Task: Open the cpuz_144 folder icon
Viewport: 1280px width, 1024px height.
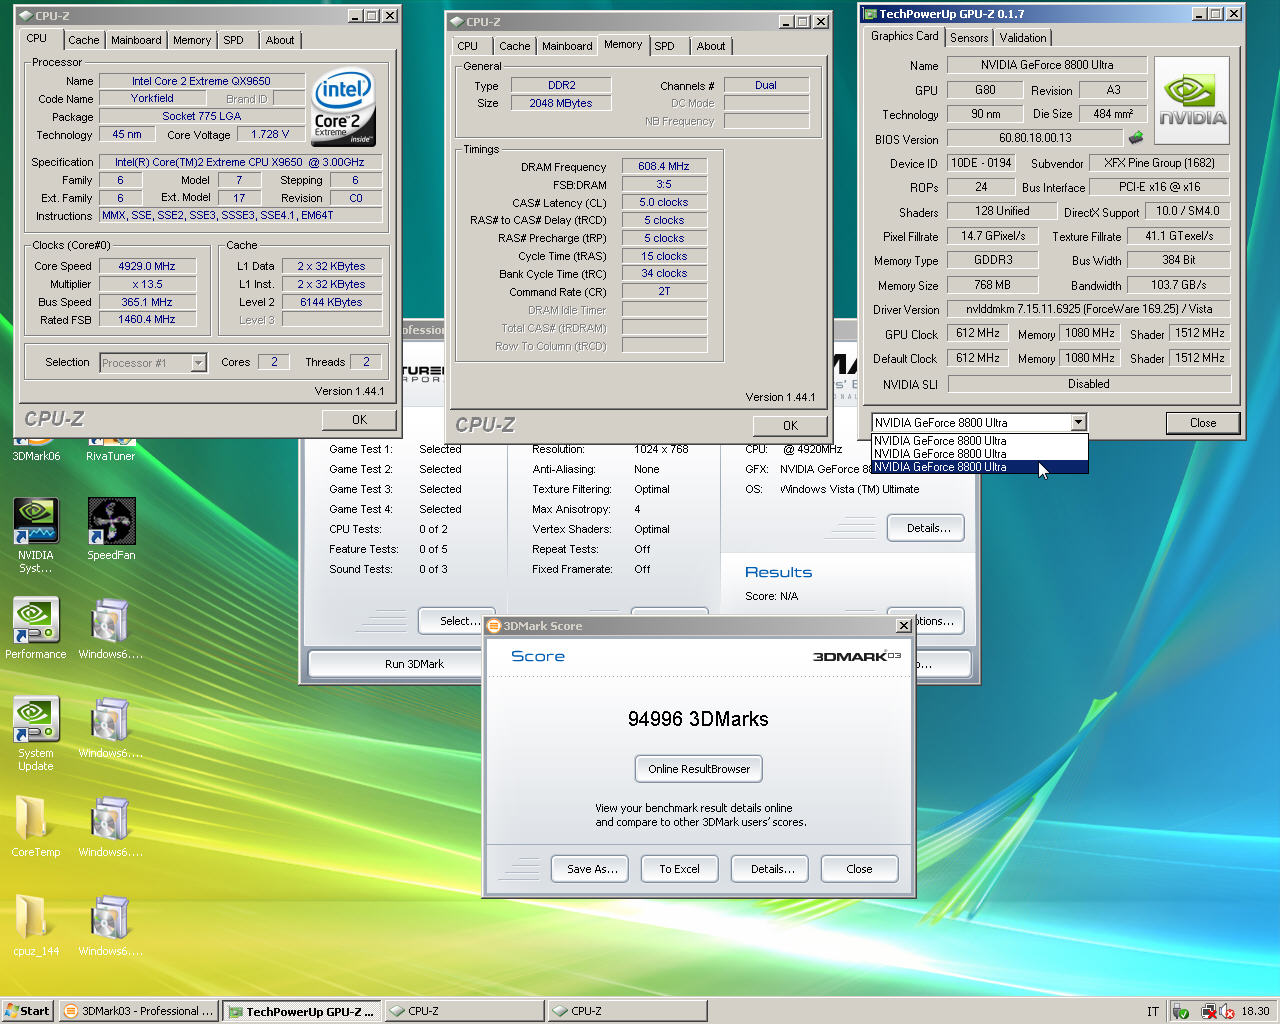Action: point(33,918)
